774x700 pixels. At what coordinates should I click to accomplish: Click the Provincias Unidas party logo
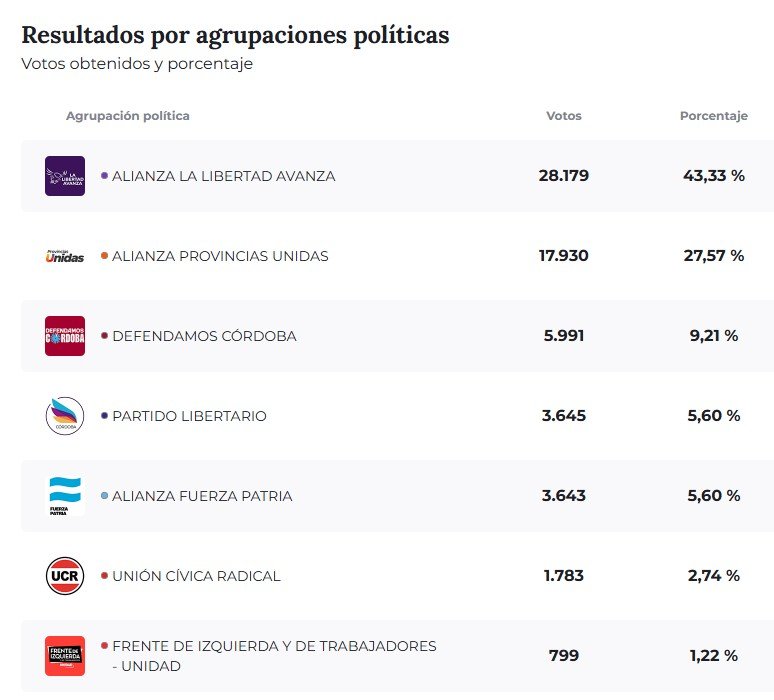[x=65, y=256]
